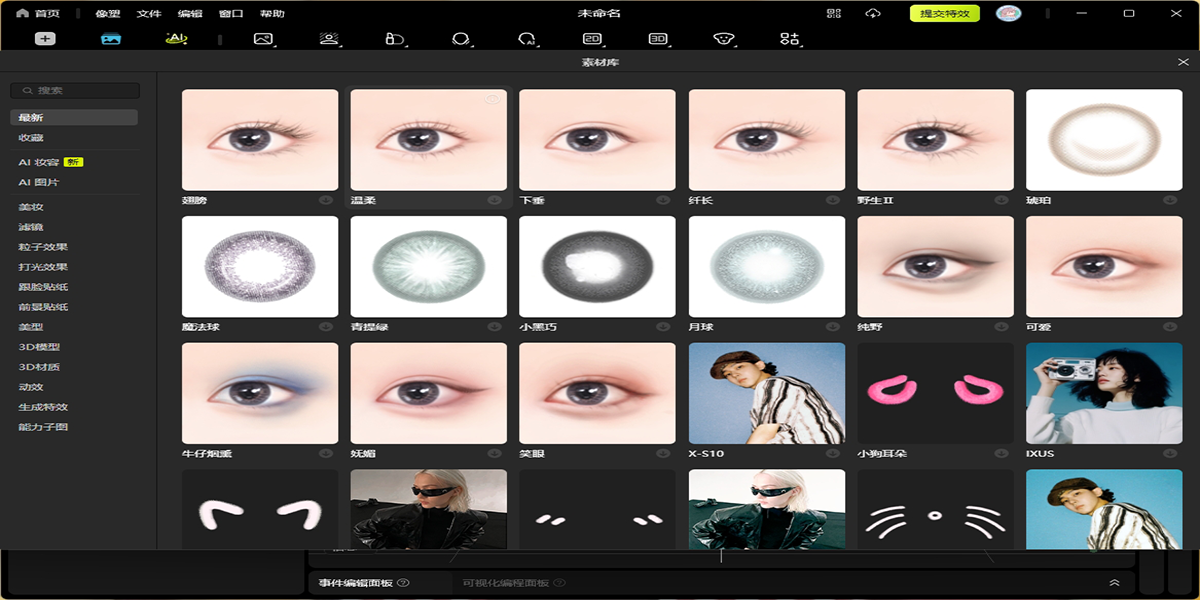Select the X-S10 filter thumbnail
Screen dimensions: 1200x600
(767, 394)
